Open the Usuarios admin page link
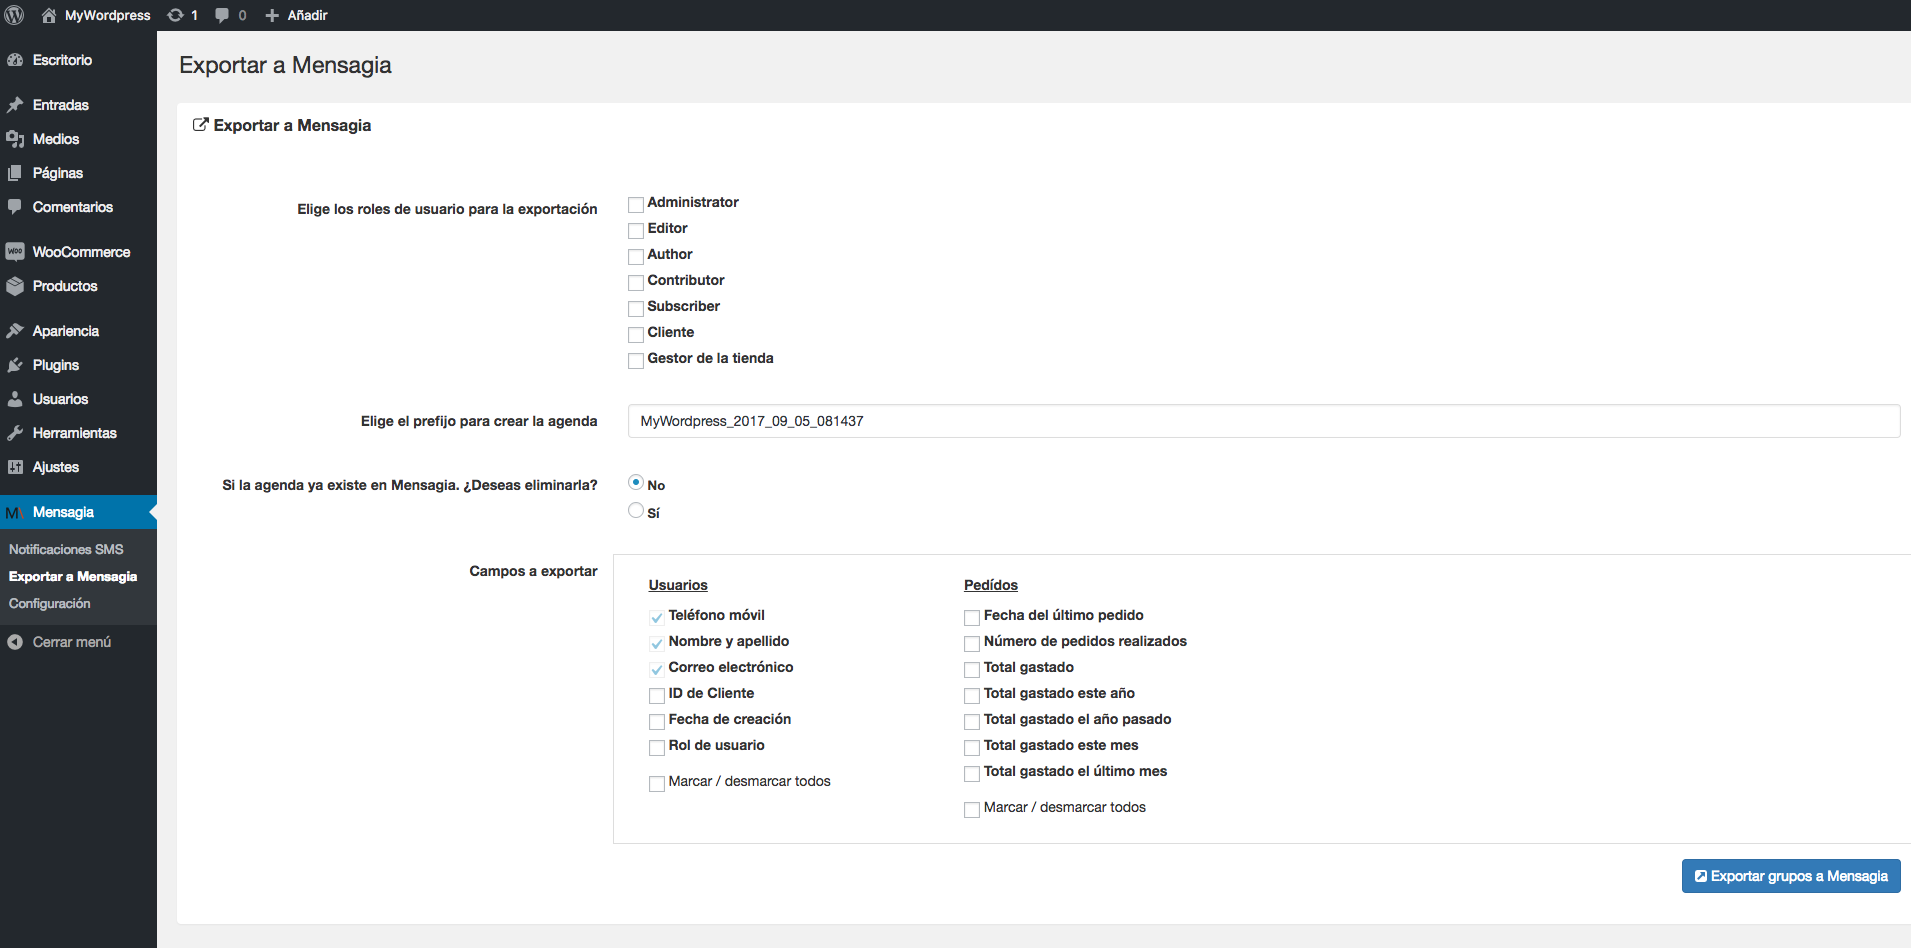The image size is (1911, 948). click(60, 399)
